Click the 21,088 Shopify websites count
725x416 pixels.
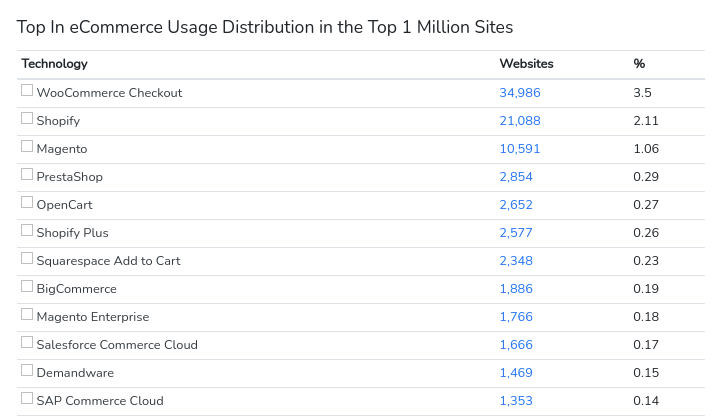(x=519, y=121)
